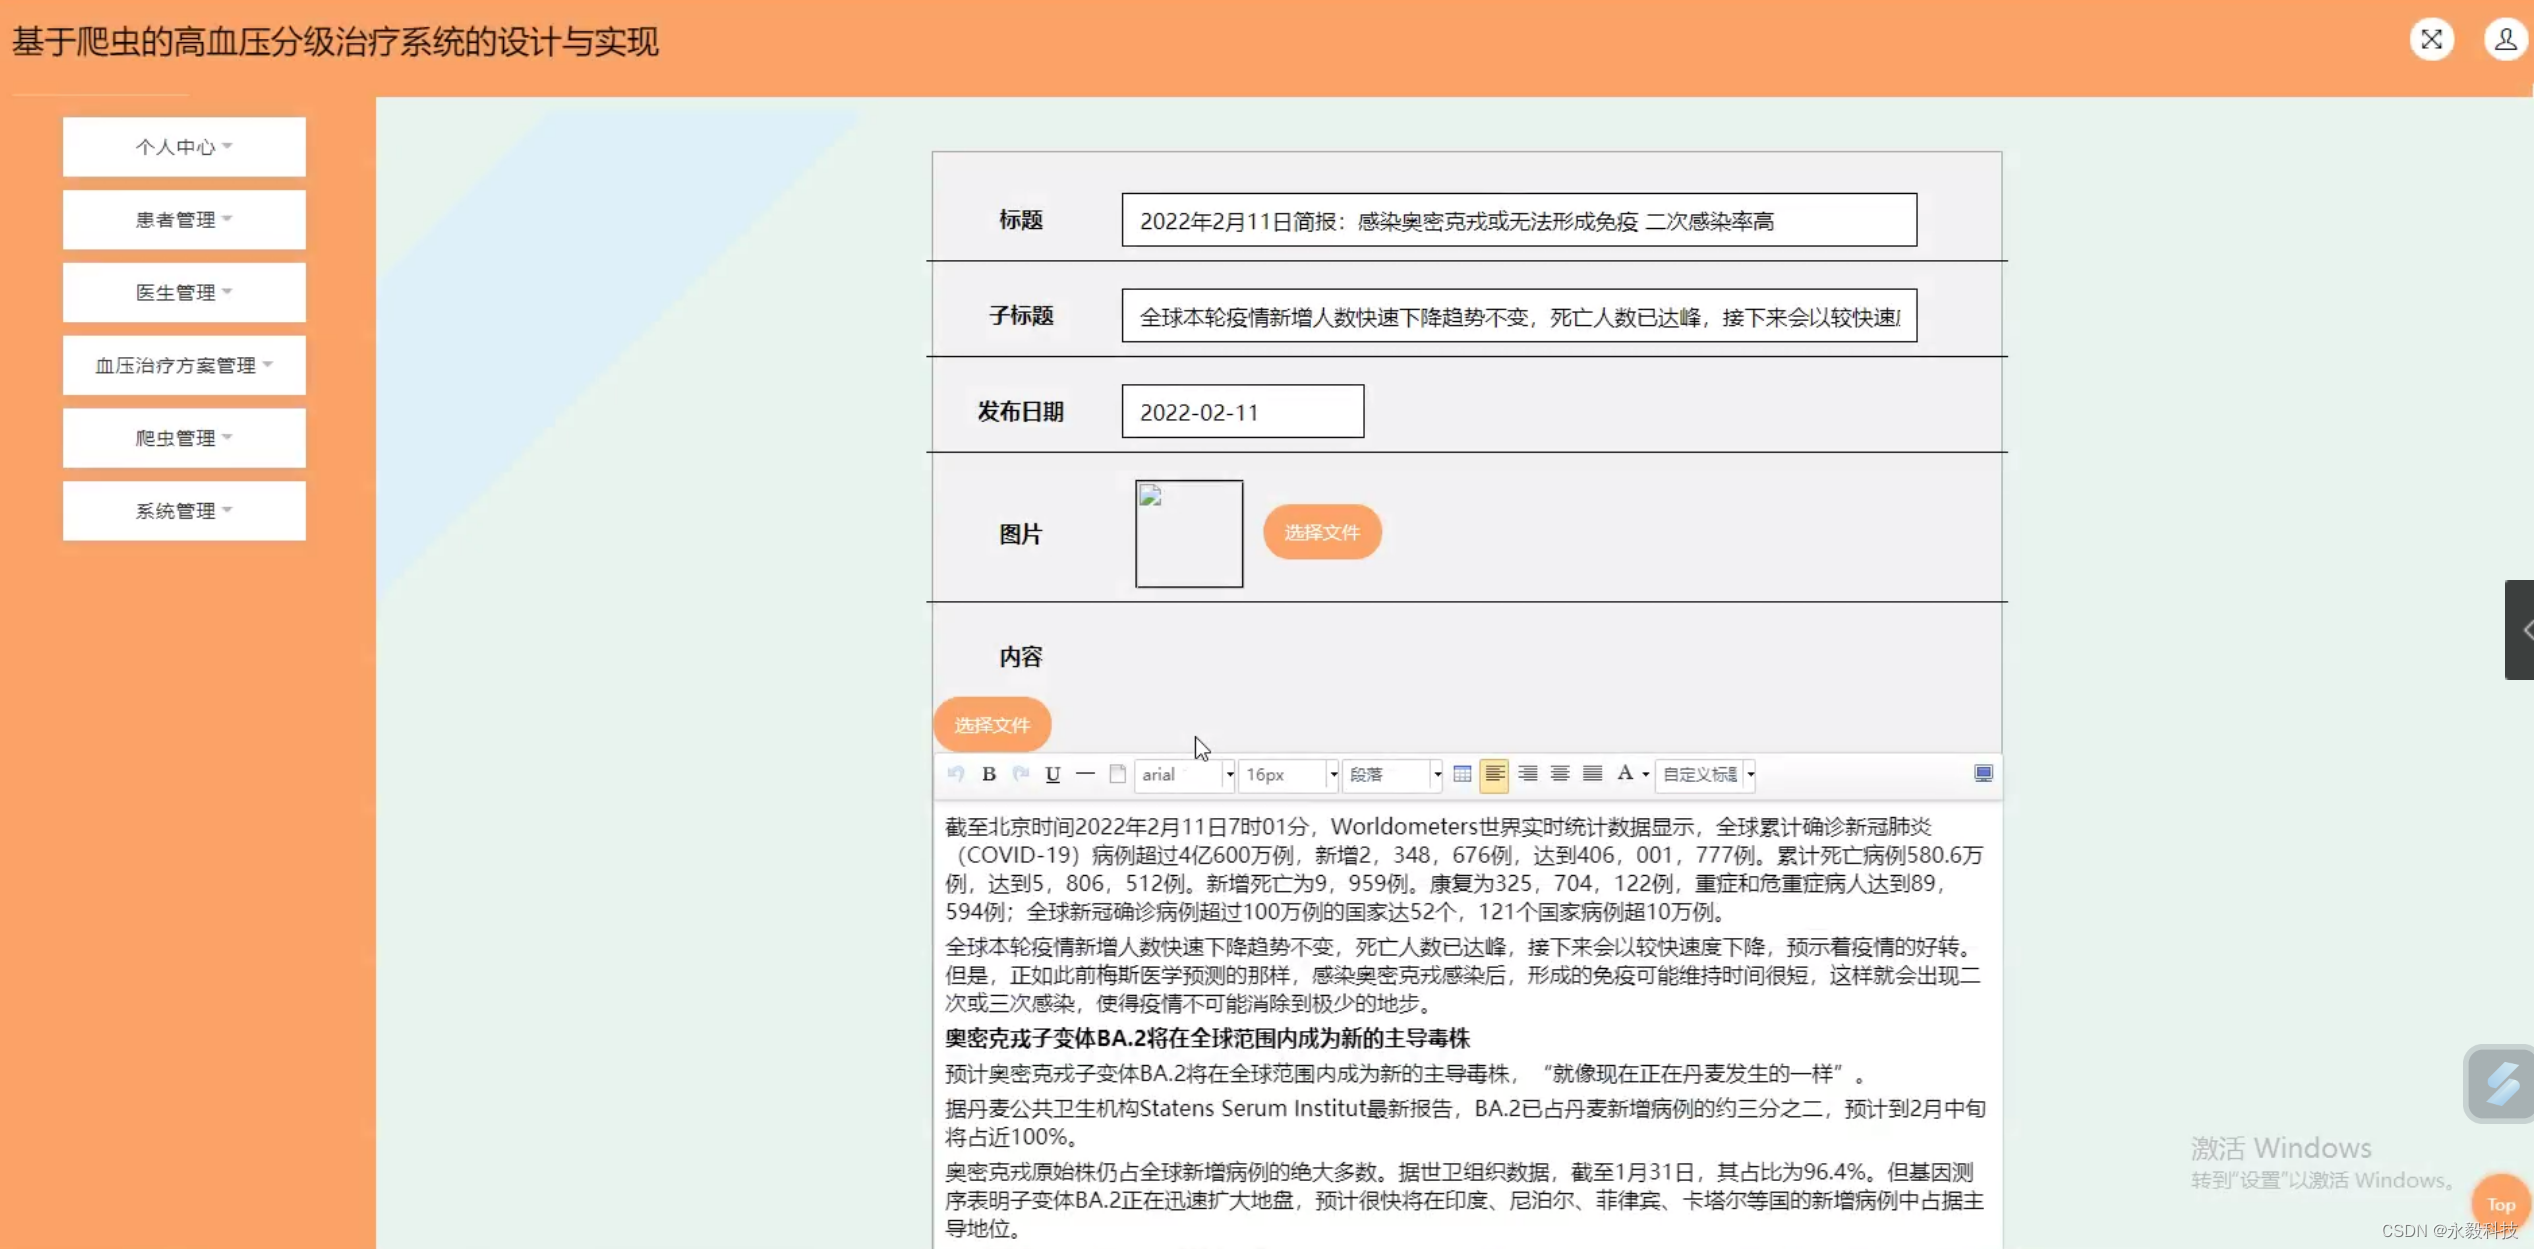Toggle left text alignment
Viewport: 2534px width, 1249px height.
(x=1494, y=774)
